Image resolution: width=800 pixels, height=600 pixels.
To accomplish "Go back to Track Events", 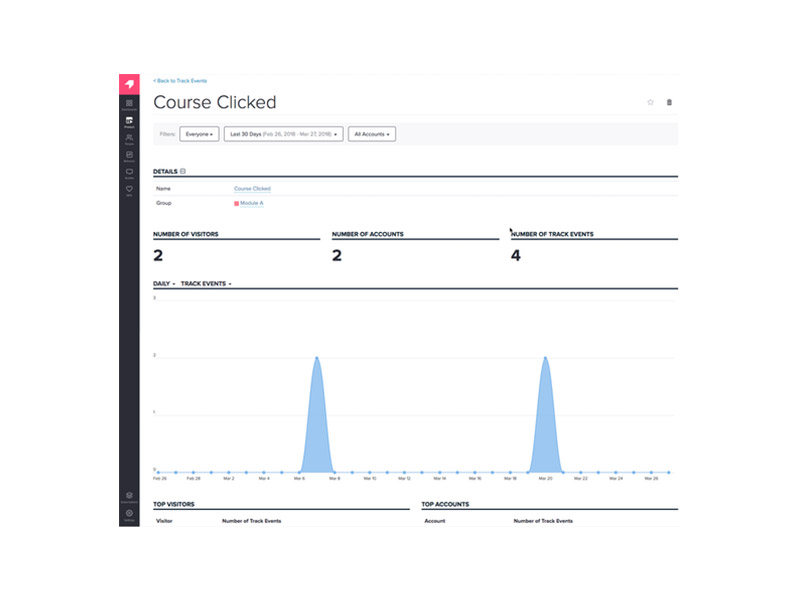I will [179, 79].
